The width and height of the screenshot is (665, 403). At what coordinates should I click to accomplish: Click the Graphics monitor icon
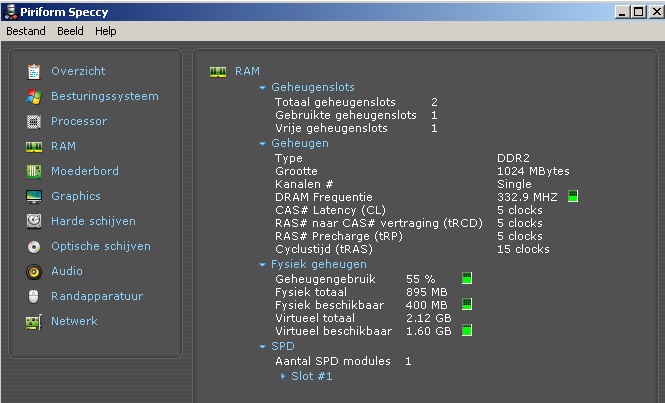pos(34,196)
